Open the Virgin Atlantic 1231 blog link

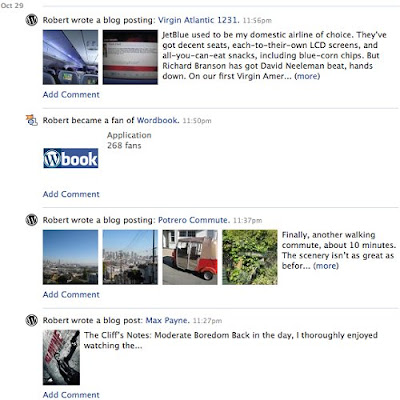pyautogui.click(x=199, y=20)
